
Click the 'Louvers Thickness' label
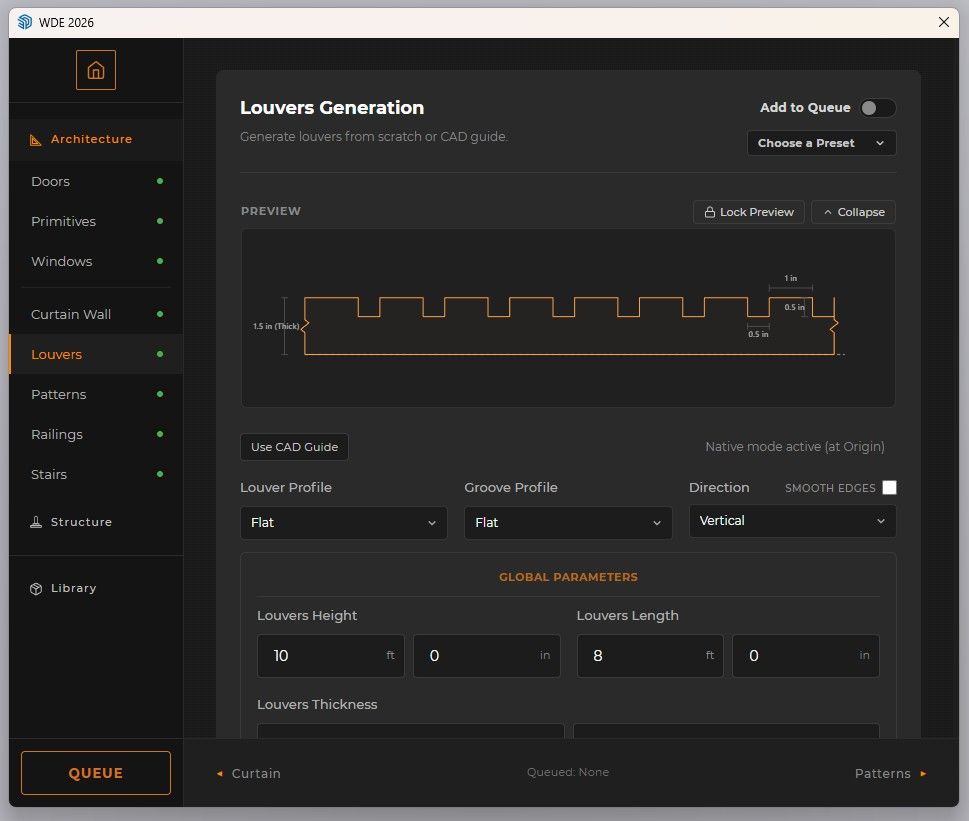pyautogui.click(x=317, y=704)
